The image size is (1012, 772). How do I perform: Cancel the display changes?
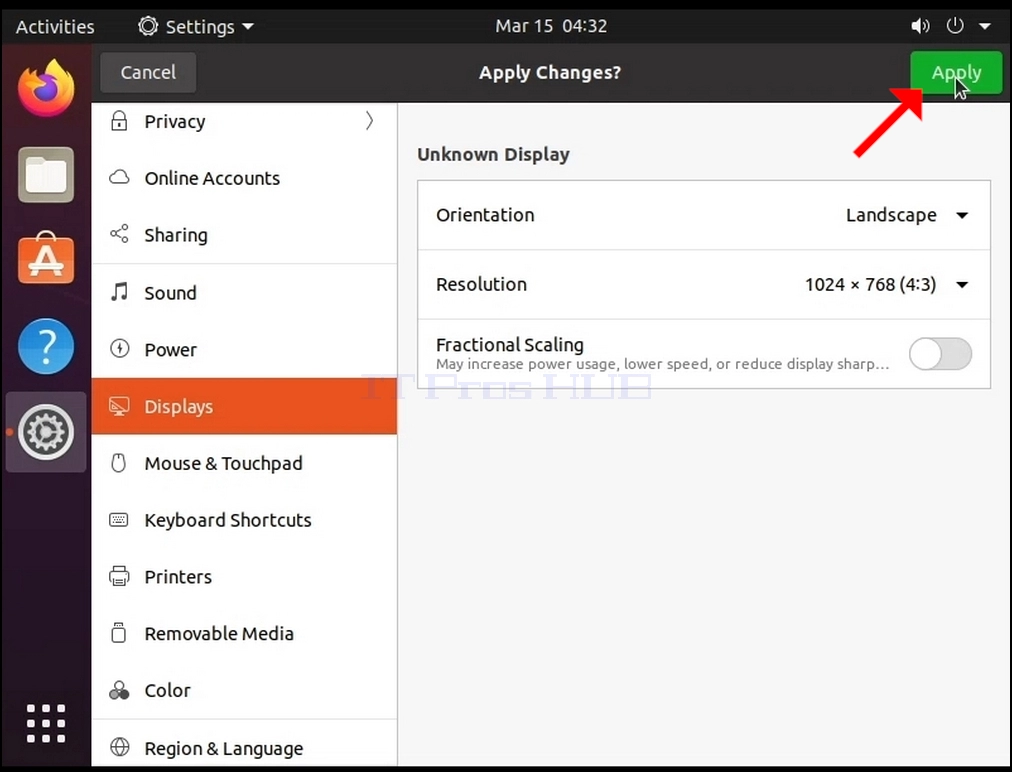point(148,72)
